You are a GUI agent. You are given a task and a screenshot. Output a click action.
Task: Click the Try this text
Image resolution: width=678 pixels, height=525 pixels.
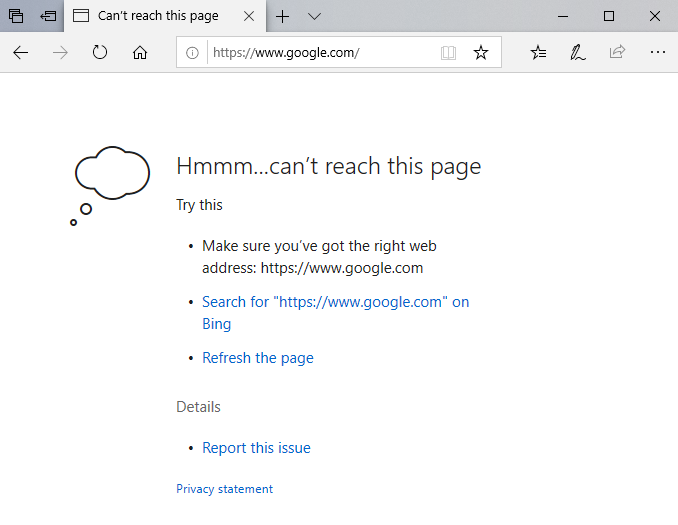(199, 205)
